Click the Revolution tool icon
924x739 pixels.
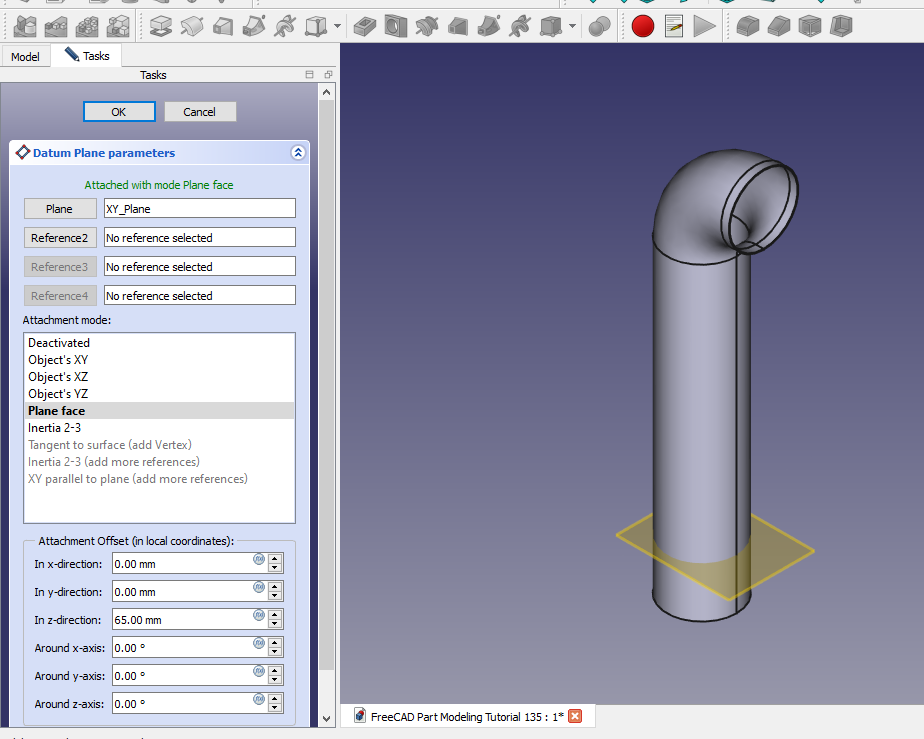coord(192,26)
